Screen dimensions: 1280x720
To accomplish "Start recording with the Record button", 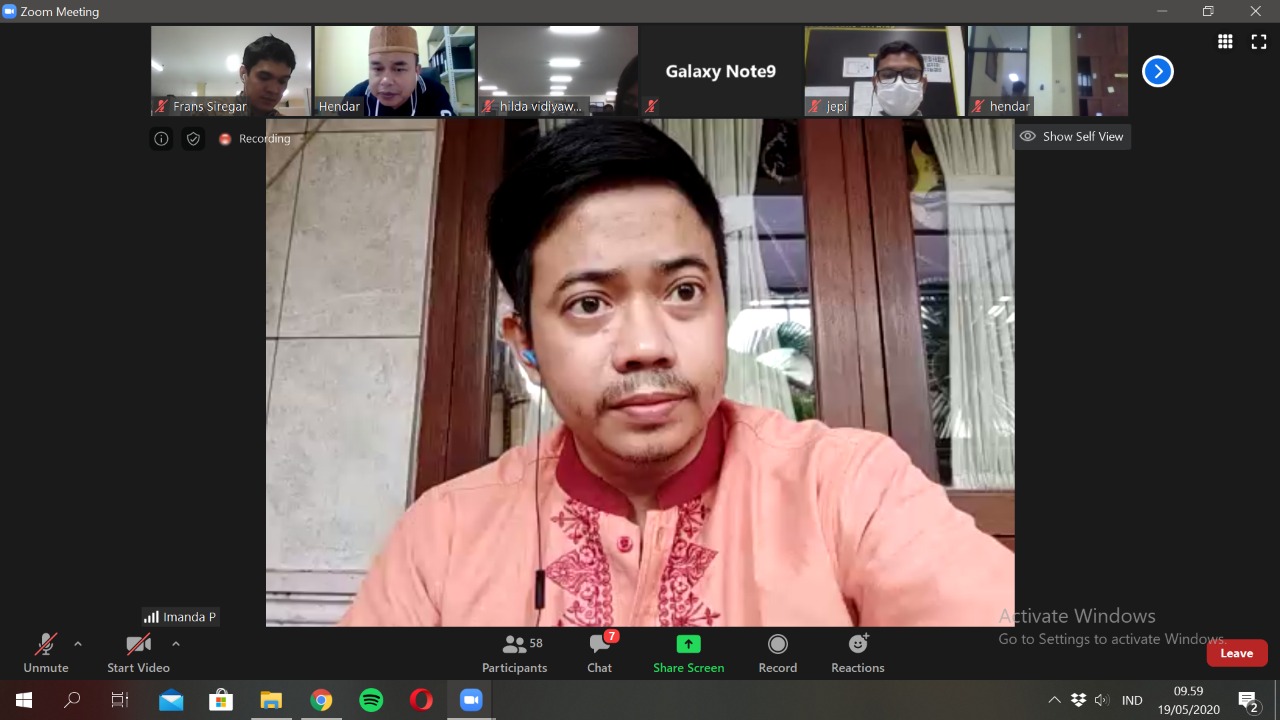I will point(777,653).
